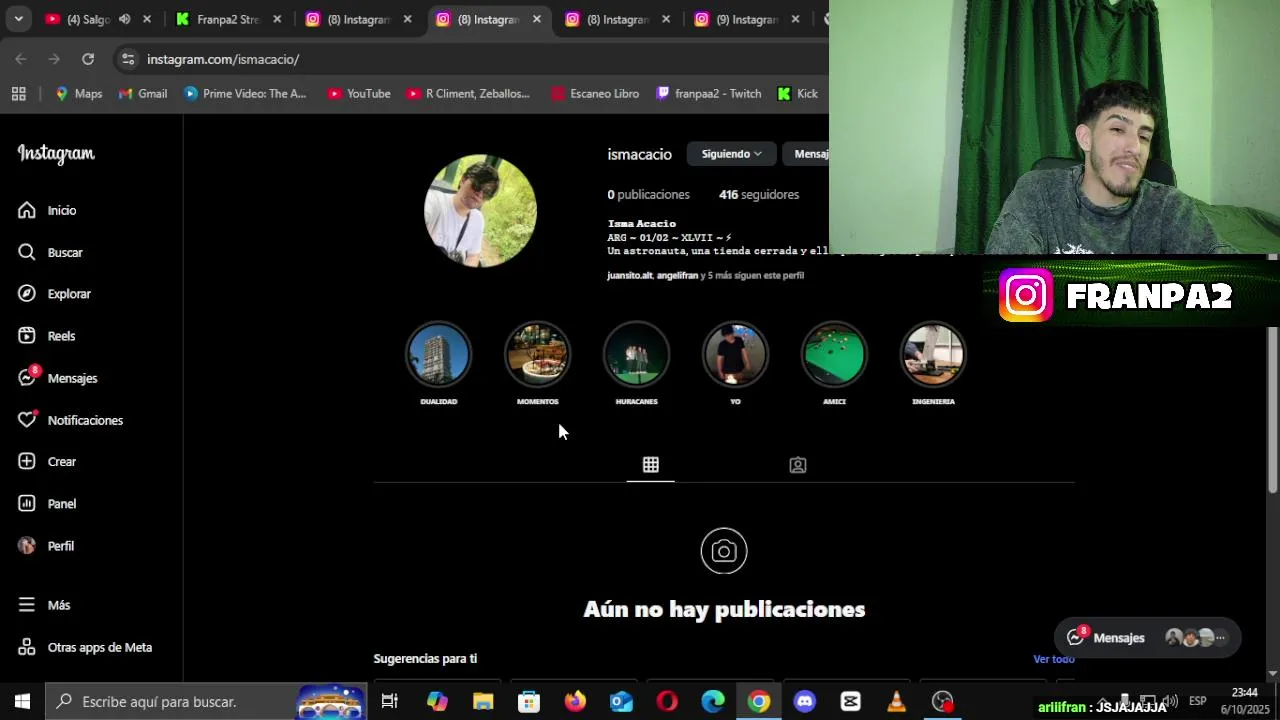Click juansito.alt mutual follower link
1280x720 pixels.
tap(629, 275)
